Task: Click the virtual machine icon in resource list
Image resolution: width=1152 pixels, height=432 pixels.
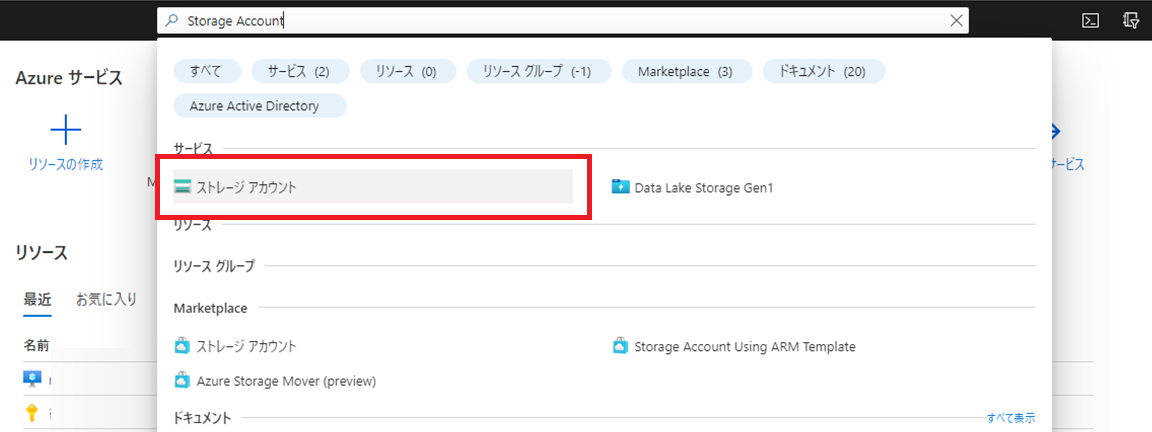Action: [x=32, y=379]
